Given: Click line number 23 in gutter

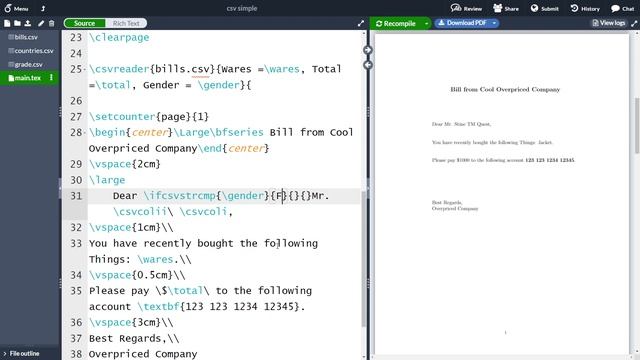Looking at the screenshot, I should pyautogui.click(x=76, y=38).
